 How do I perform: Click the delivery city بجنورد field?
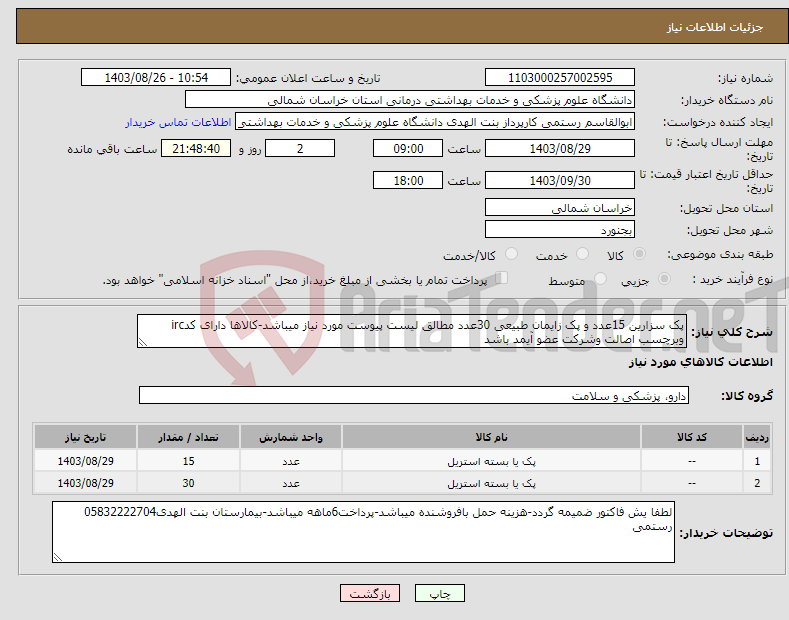[x=560, y=229]
